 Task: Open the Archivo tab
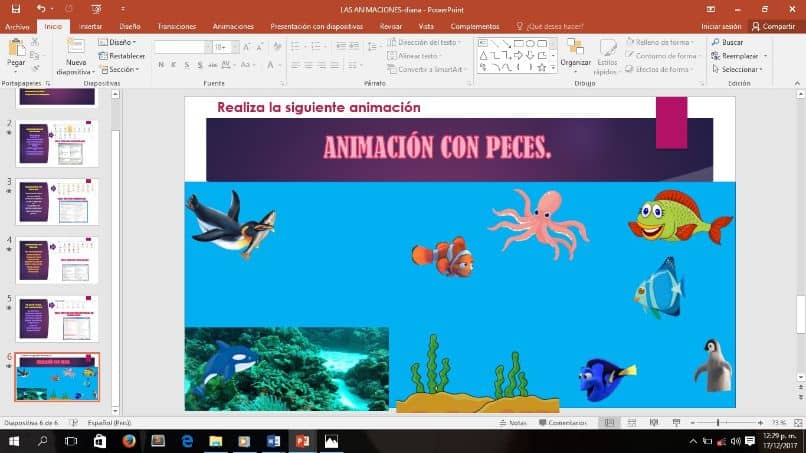tap(17, 26)
